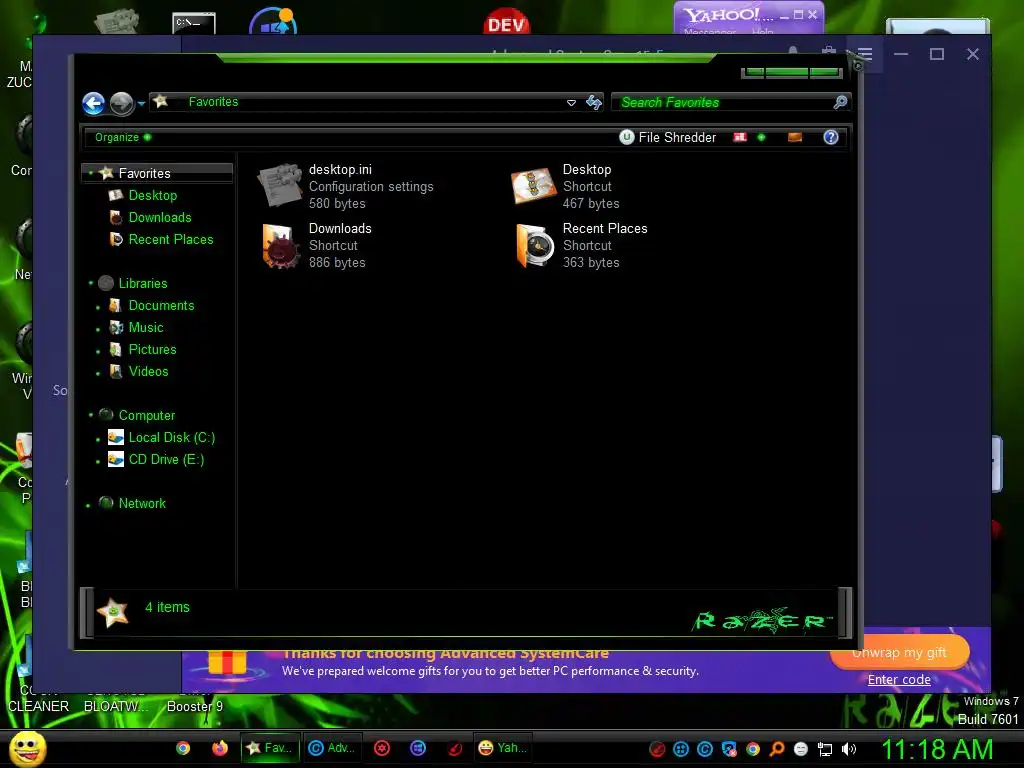Screen dimensions: 1024x768
Task: Expand the Network tree node
Action: click(x=88, y=505)
